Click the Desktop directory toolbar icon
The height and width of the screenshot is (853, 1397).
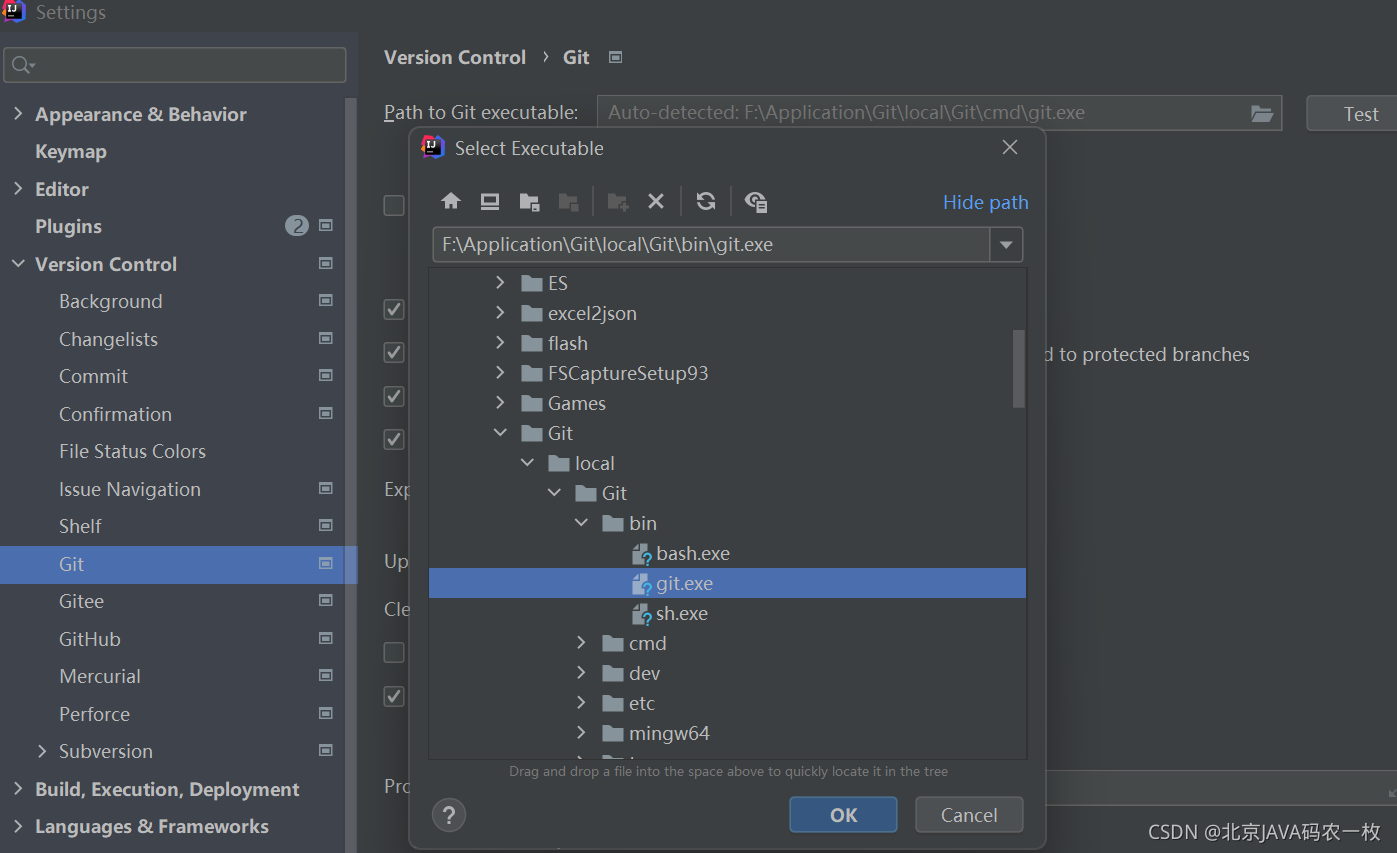[x=490, y=201]
